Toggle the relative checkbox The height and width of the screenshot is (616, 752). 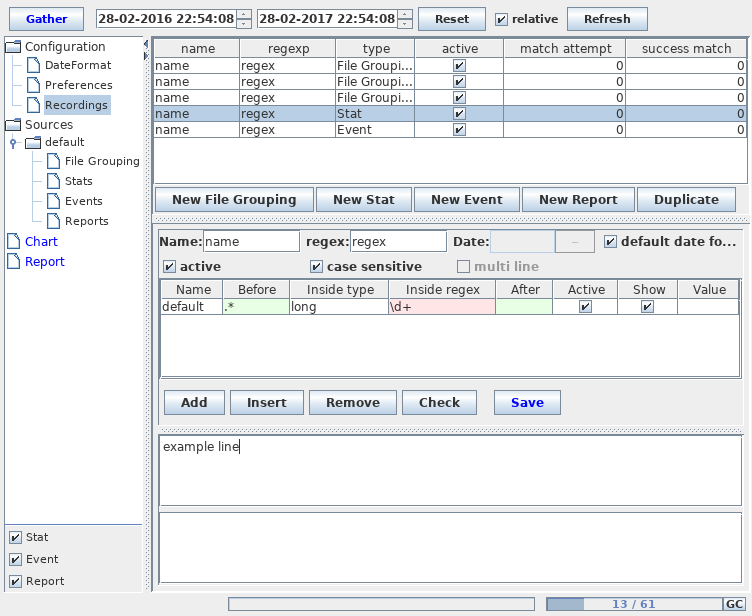(x=501, y=19)
